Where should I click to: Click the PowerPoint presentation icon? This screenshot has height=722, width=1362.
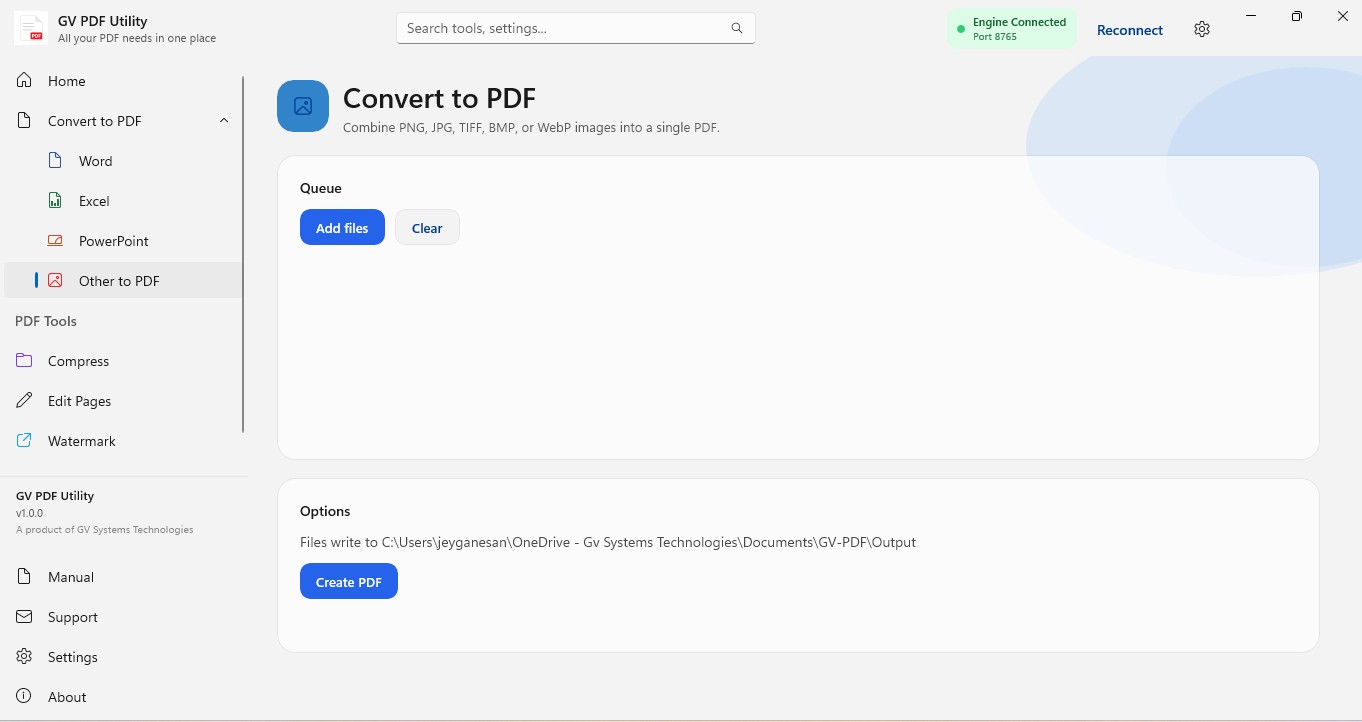pyautogui.click(x=55, y=240)
